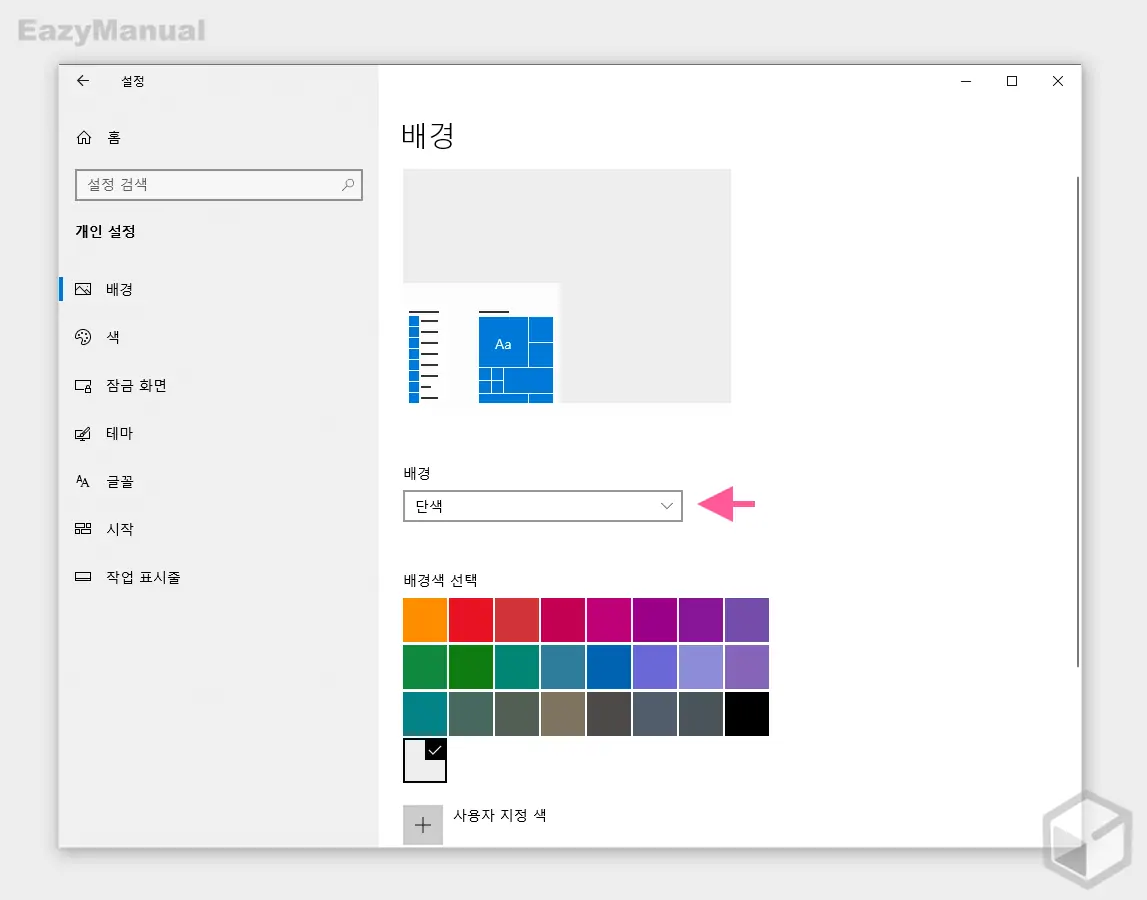Image resolution: width=1147 pixels, height=900 pixels.
Task: Click the 테마 theme icon
Action: point(84,434)
